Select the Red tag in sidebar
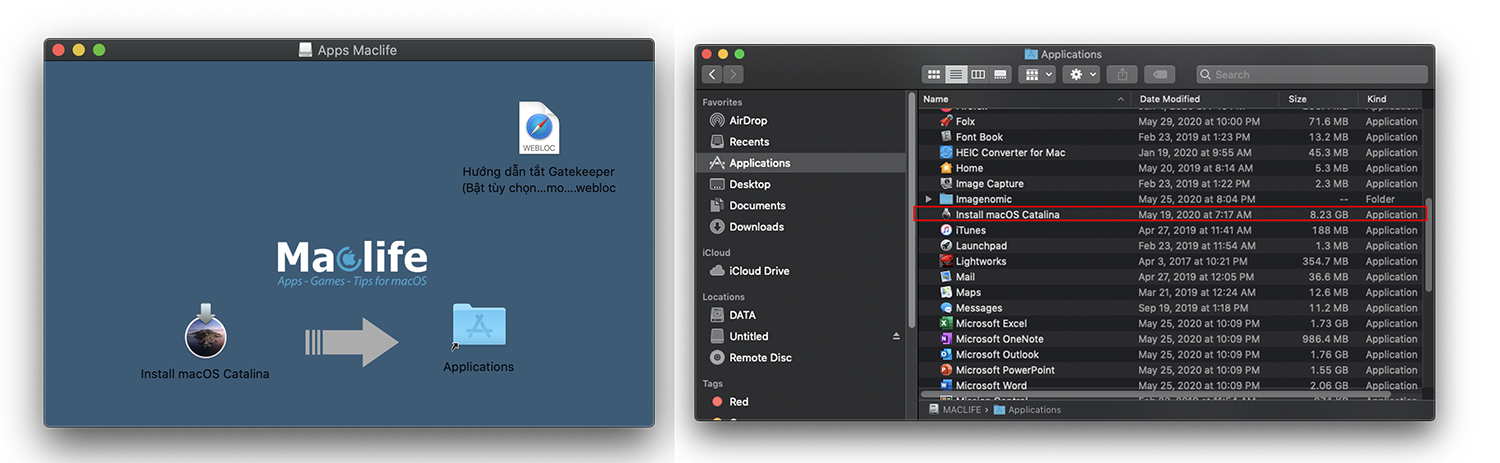The height and width of the screenshot is (463, 1500). tap(738, 402)
